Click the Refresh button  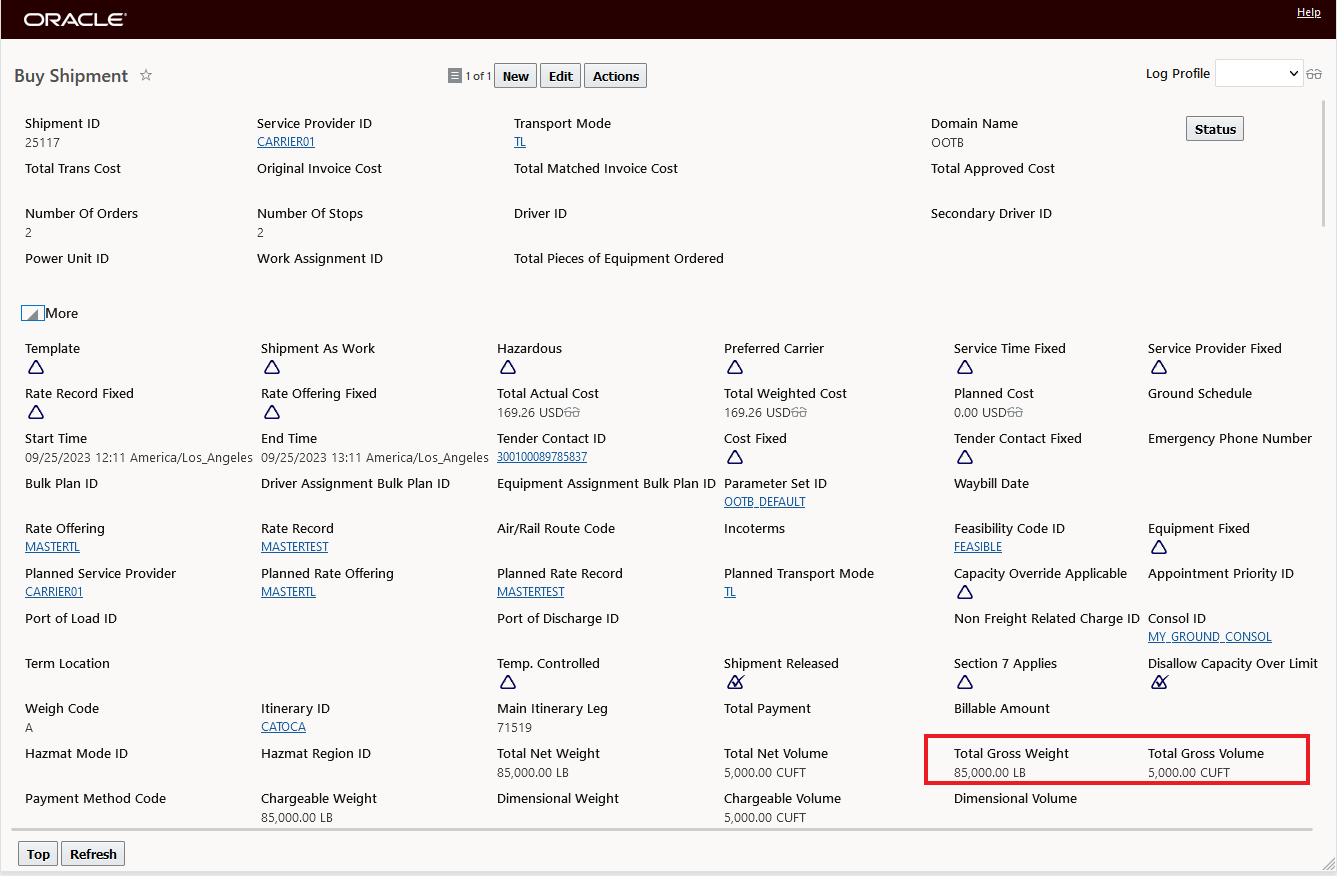(93, 854)
